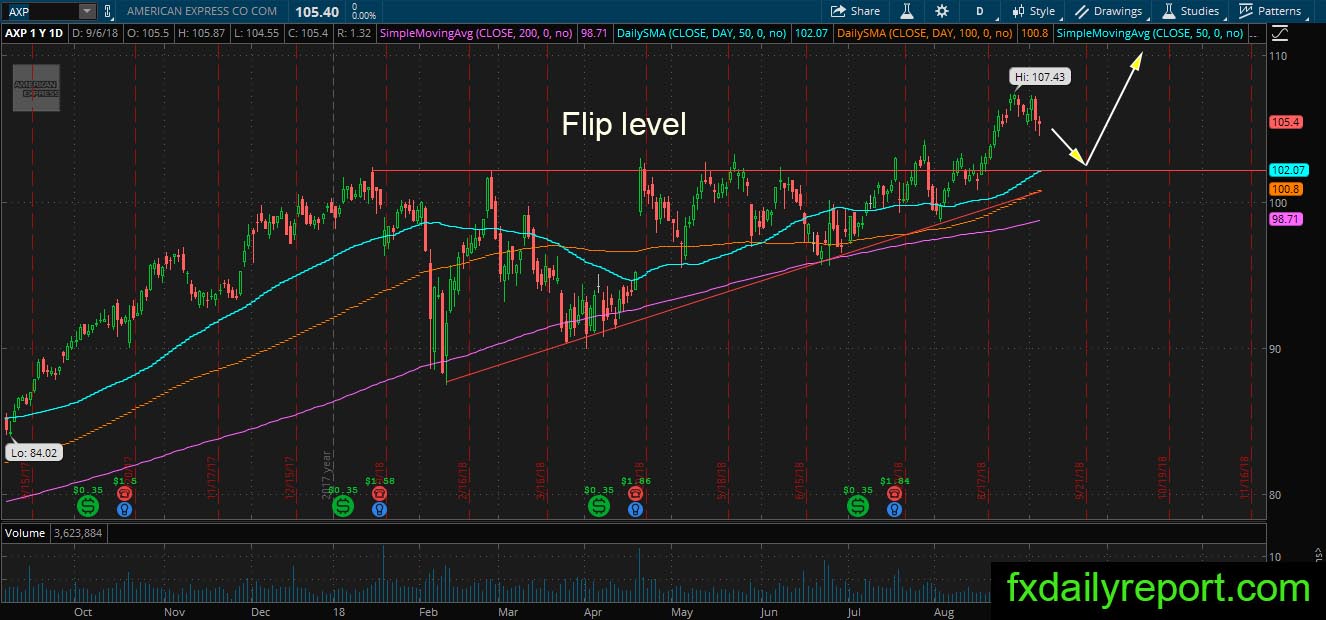Click the $0.35 dividend icon near July

click(x=858, y=508)
